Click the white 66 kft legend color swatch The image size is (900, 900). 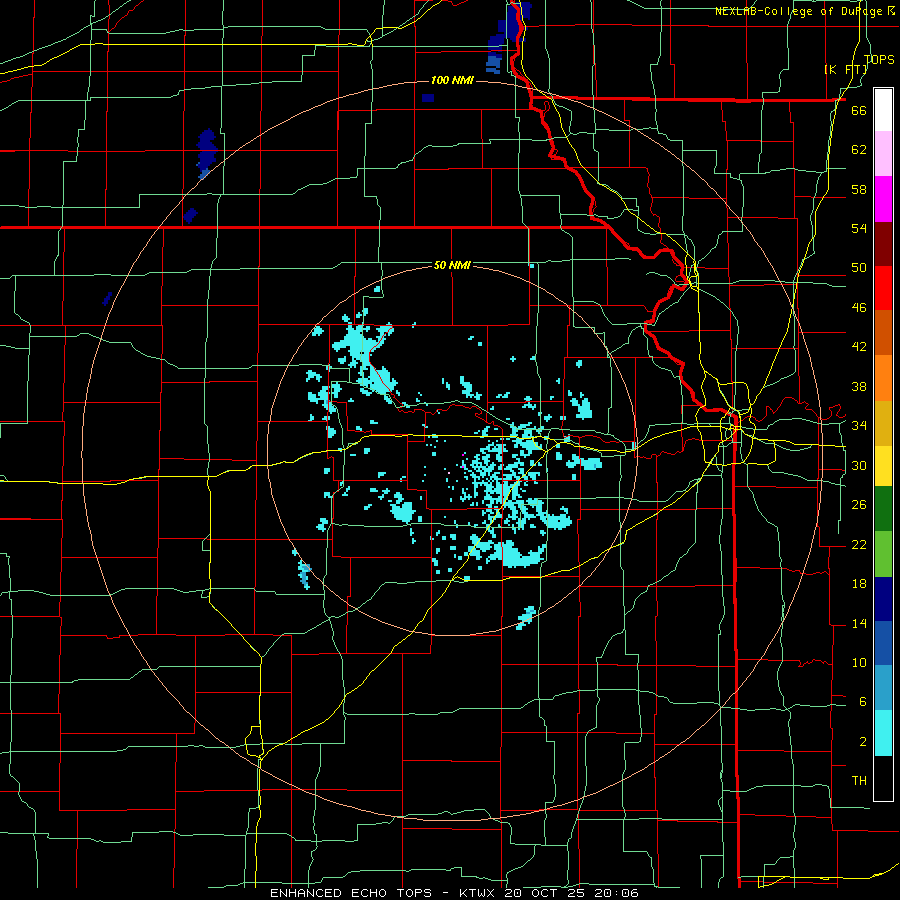[883, 110]
